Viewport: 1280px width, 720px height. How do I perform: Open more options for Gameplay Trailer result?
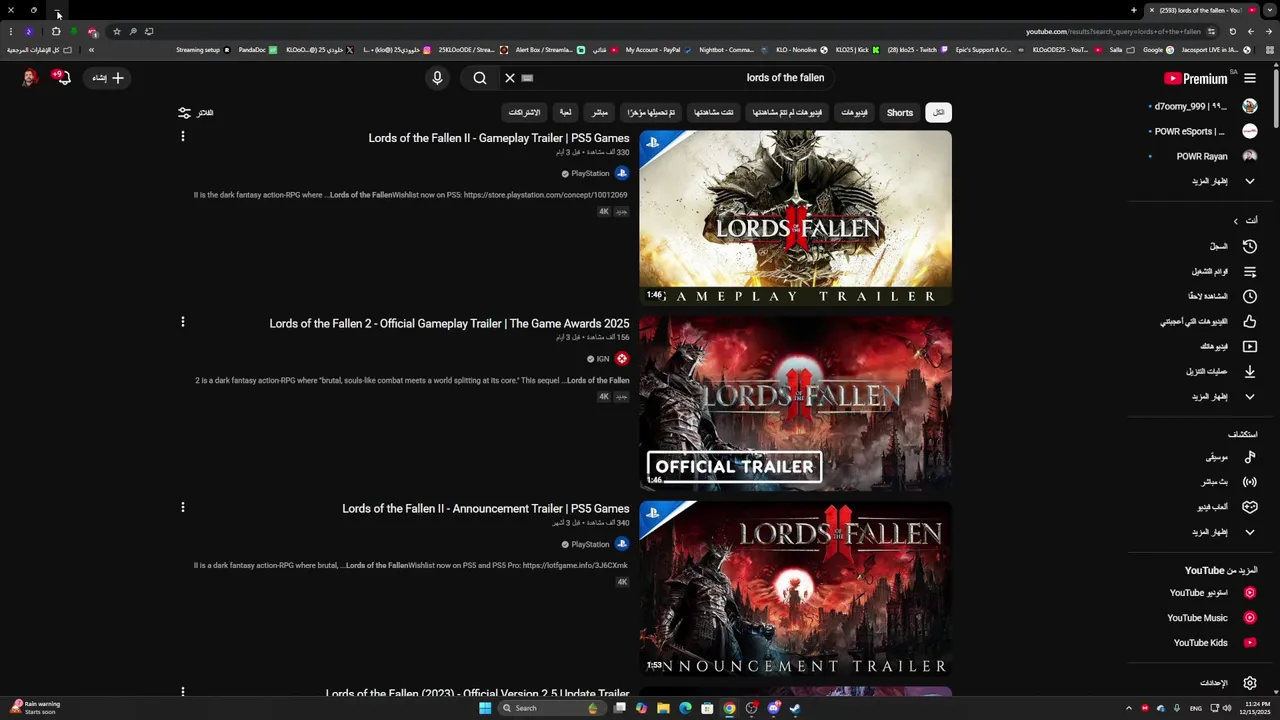[x=182, y=137]
